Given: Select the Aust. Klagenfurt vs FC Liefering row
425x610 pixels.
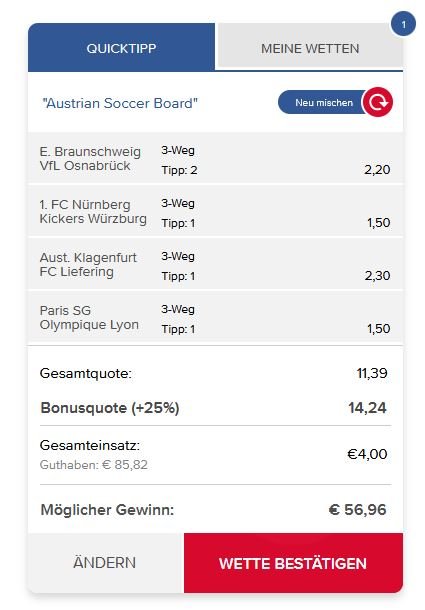Looking at the screenshot, I should [x=215, y=265].
